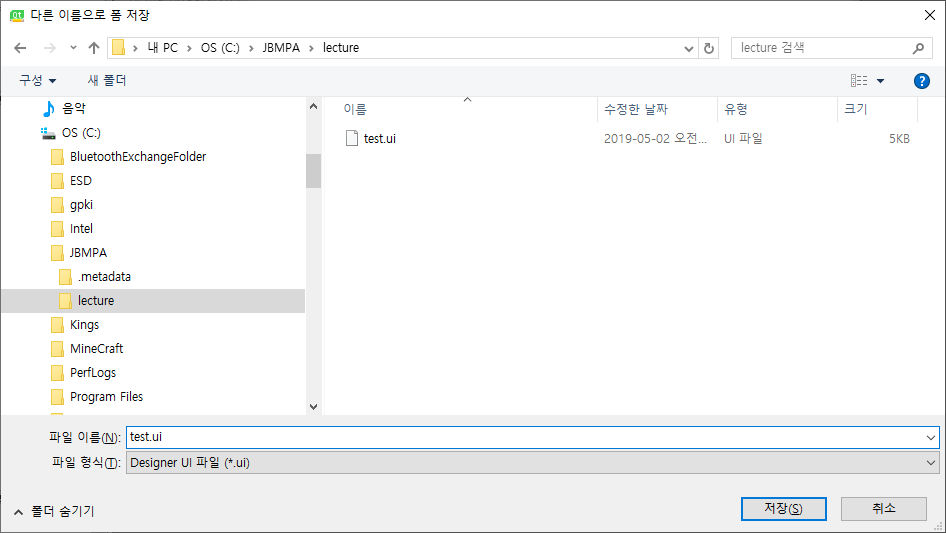Click the search magnifier icon

click(918, 48)
